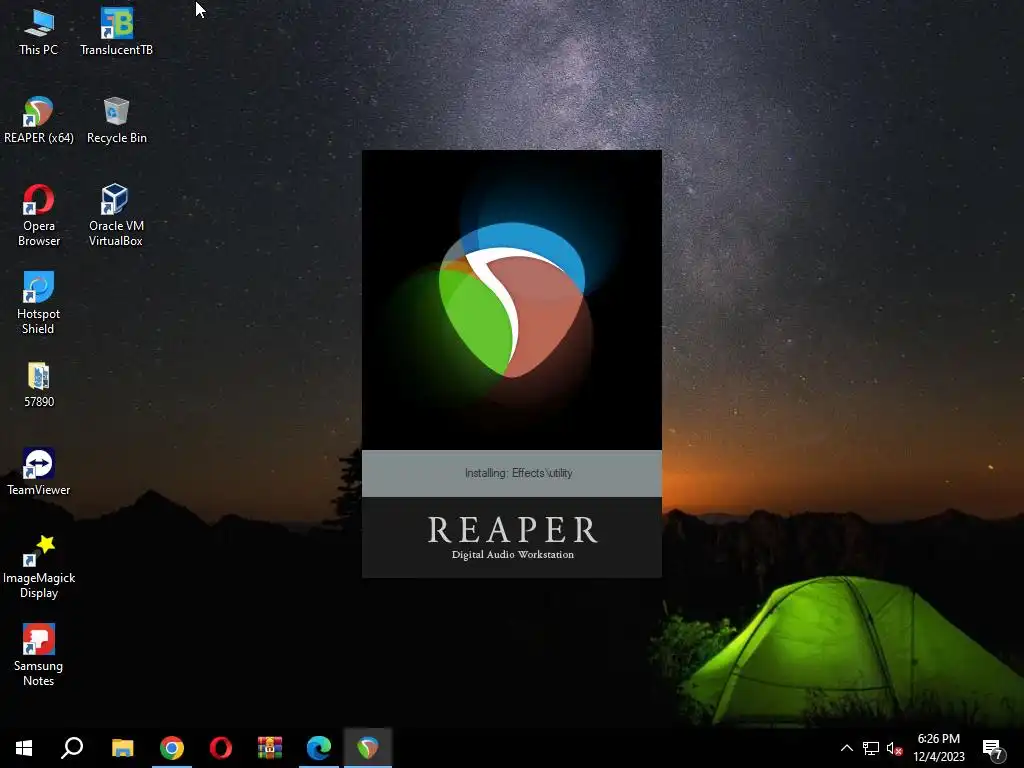
Task: Open the Windows Start menu
Action: (24, 748)
